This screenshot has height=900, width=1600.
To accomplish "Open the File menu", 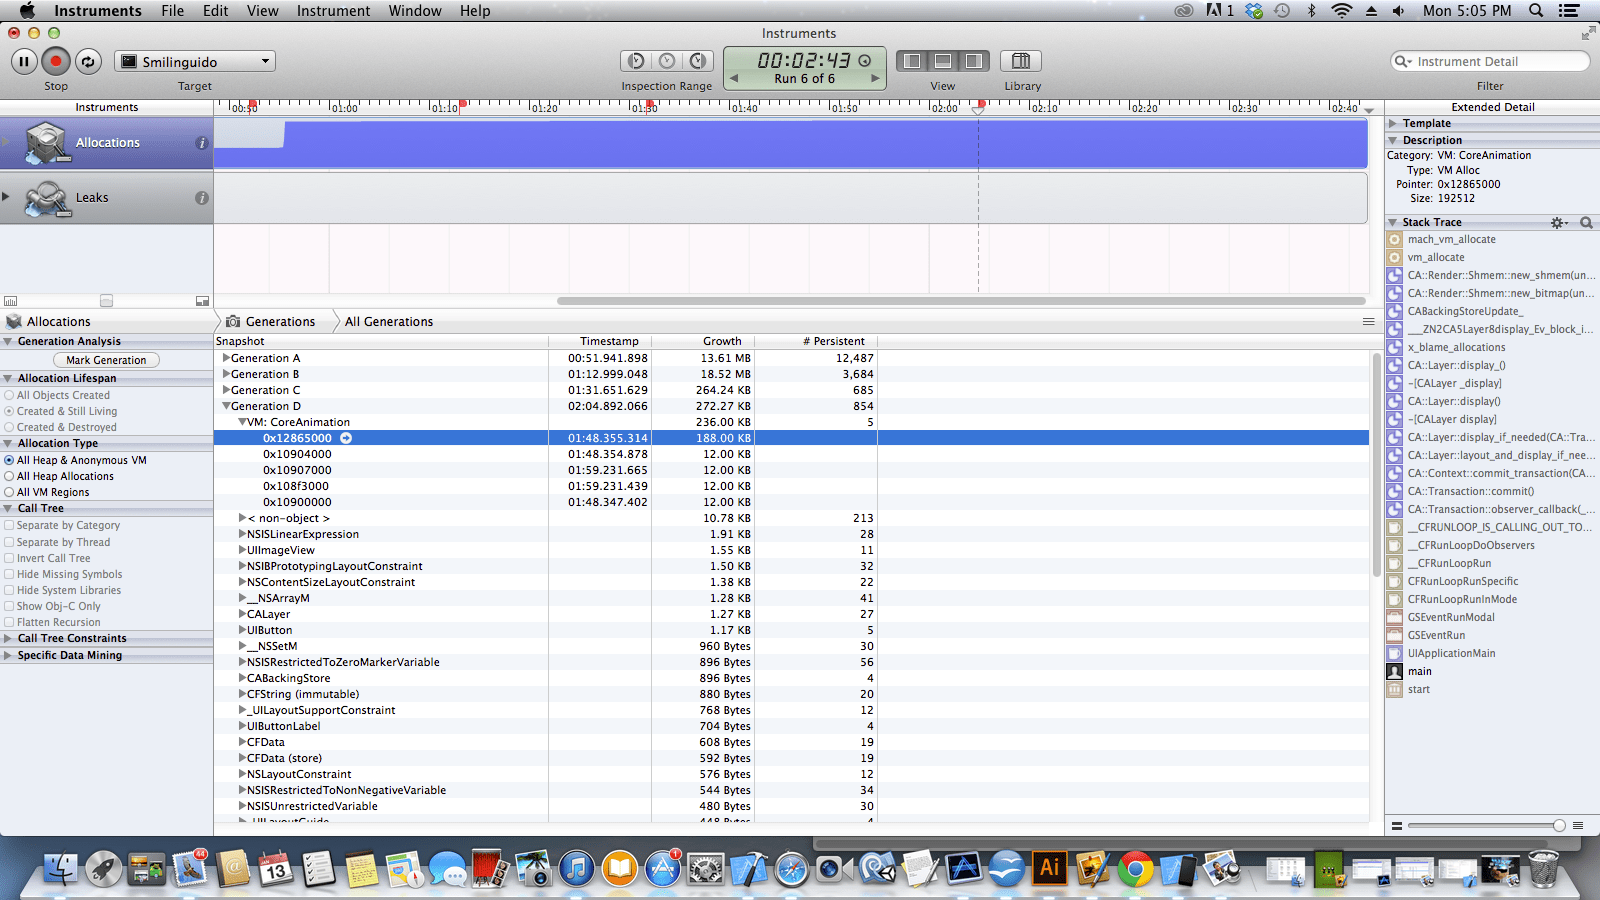I will pos(172,10).
